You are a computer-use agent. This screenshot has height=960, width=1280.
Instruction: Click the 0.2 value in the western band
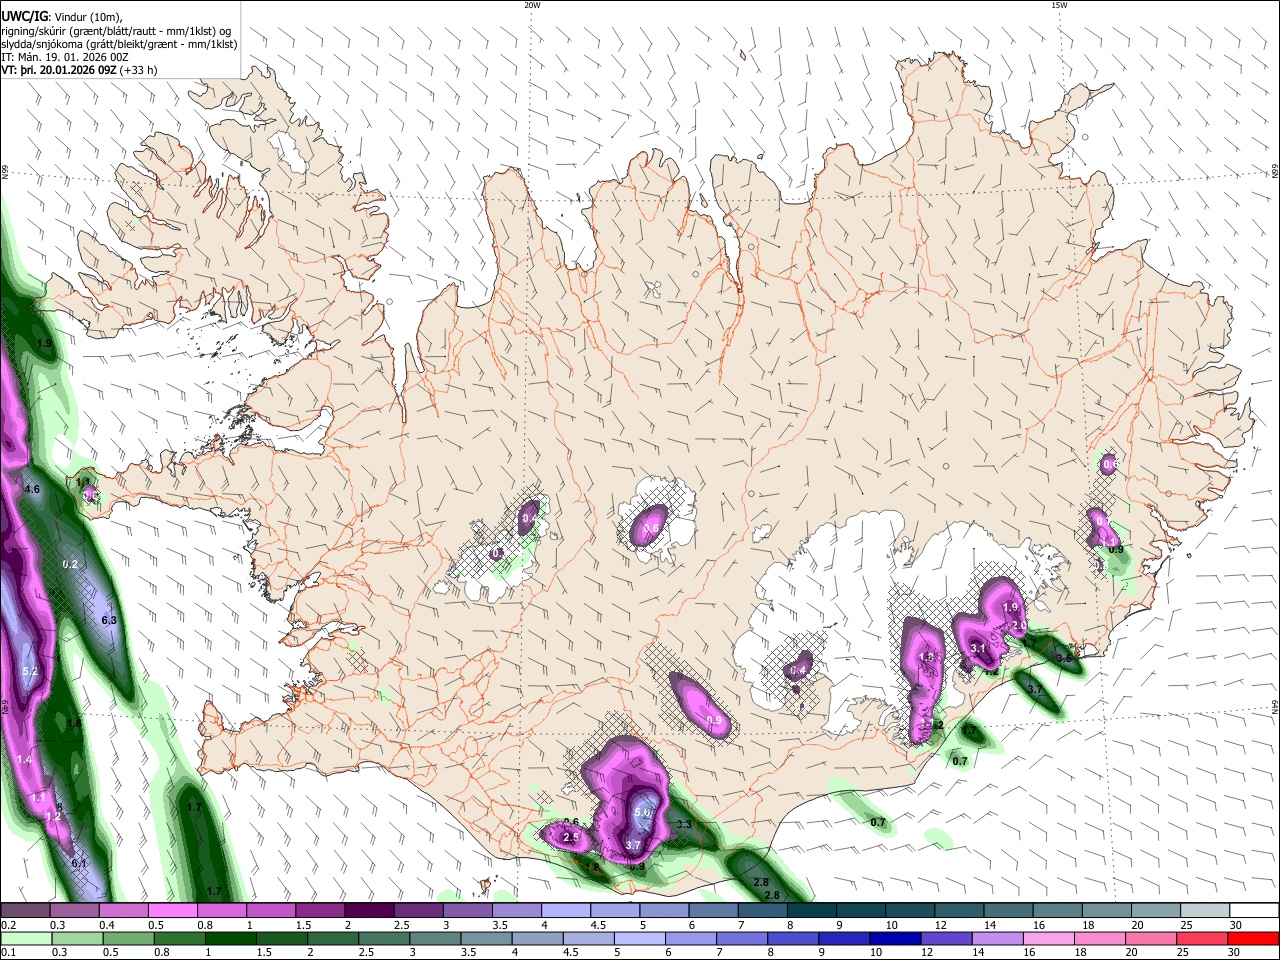(x=70, y=564)
